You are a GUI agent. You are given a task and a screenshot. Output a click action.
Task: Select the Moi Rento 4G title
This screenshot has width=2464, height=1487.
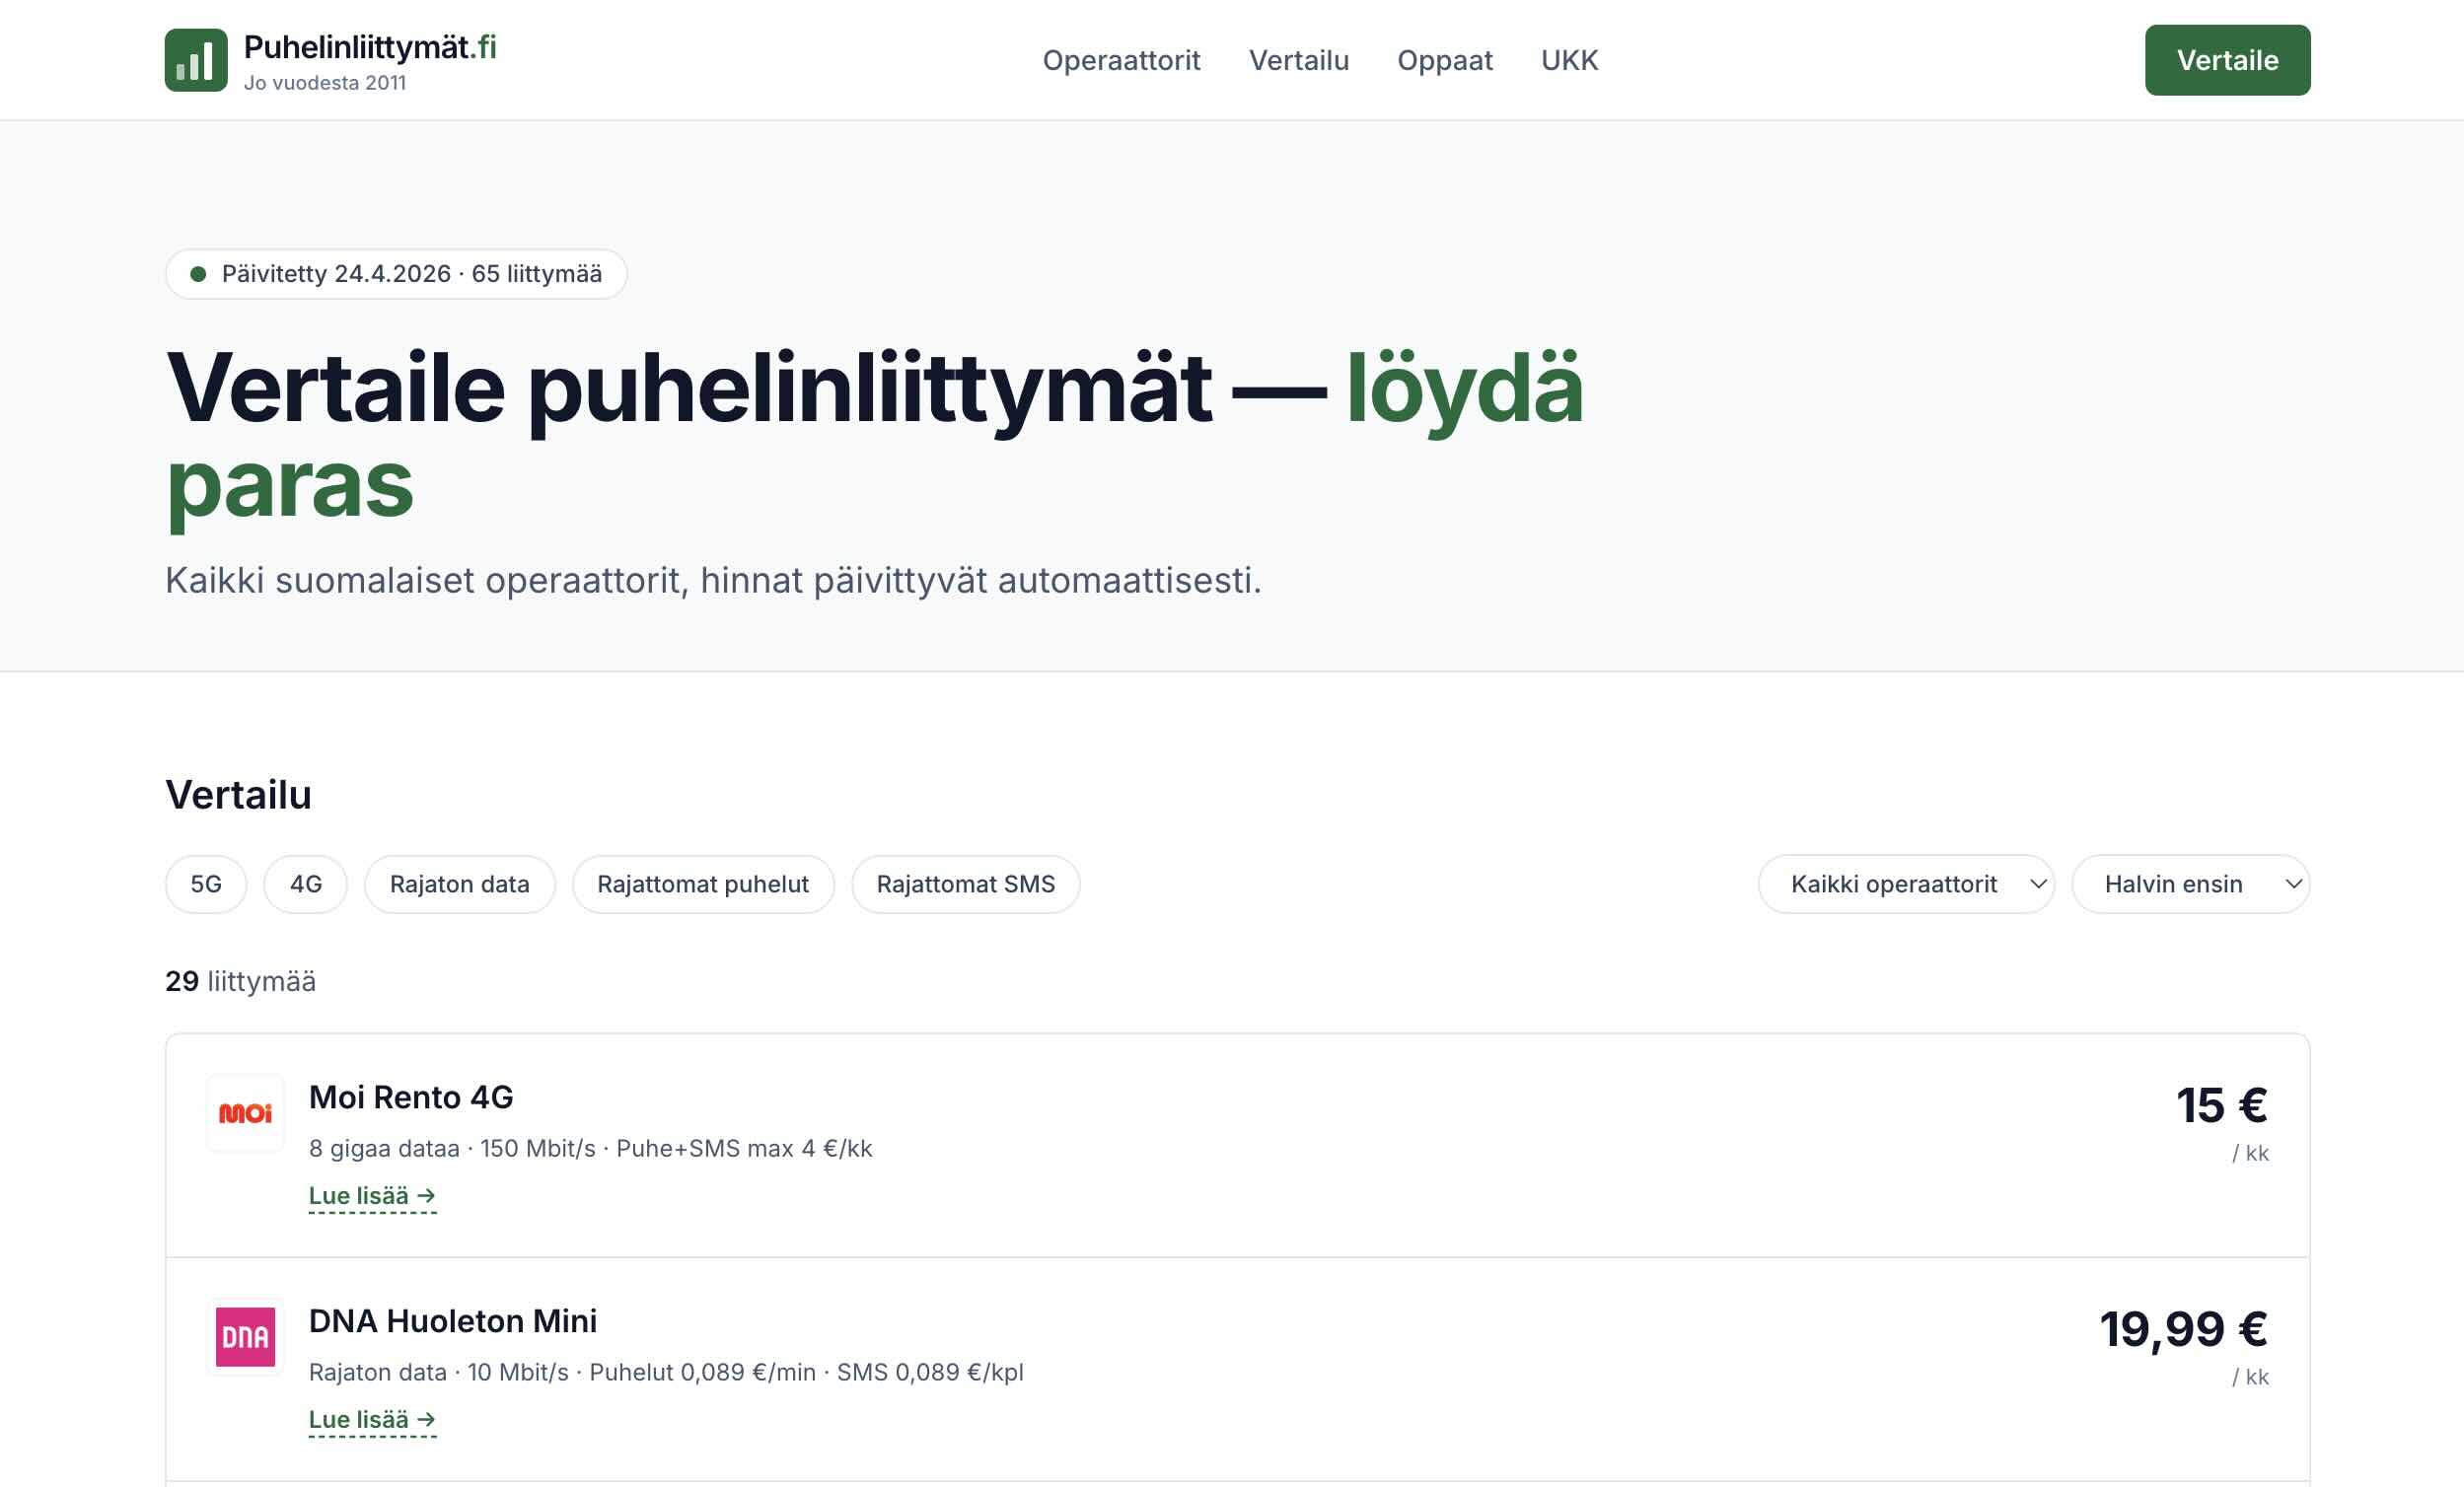click(411, 1097)
